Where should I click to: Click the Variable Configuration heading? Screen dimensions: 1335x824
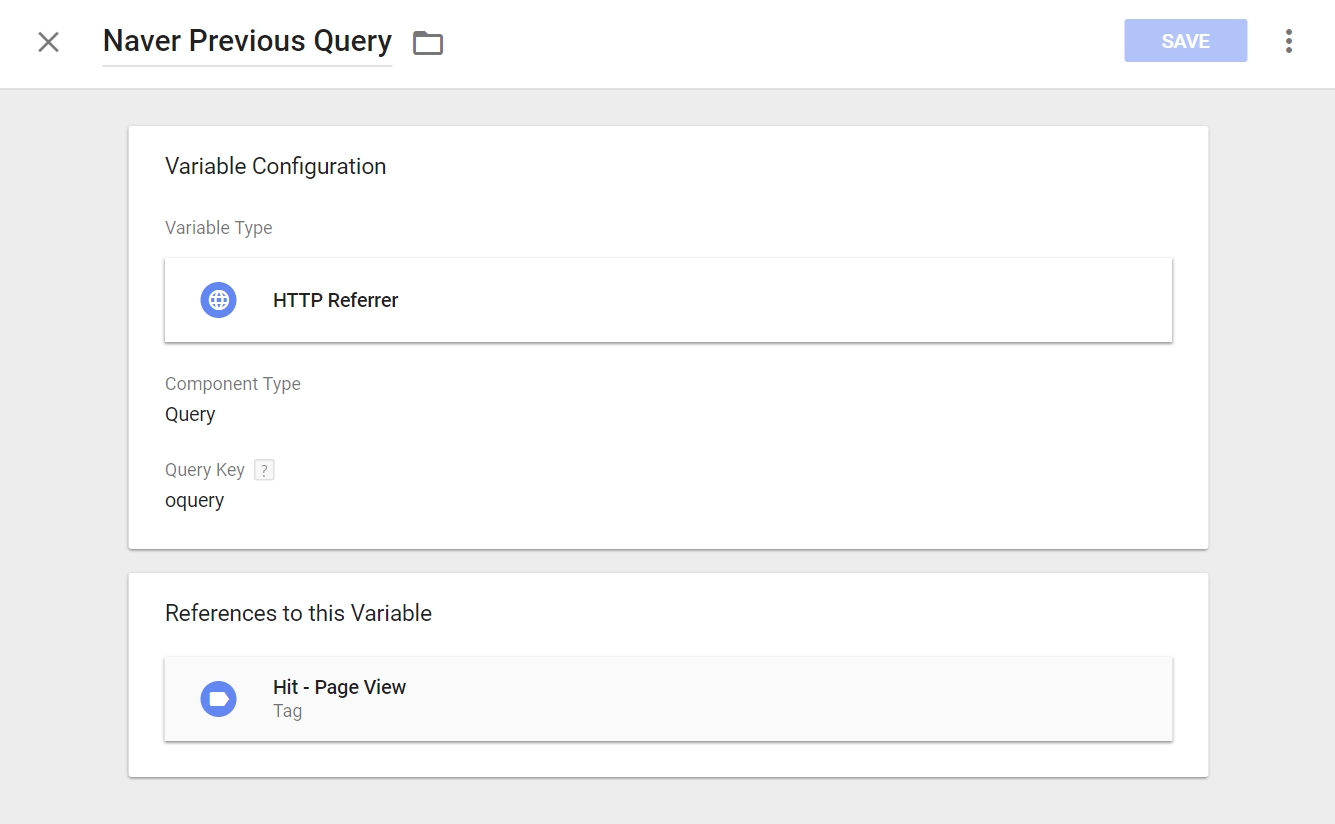click(275, 167)
